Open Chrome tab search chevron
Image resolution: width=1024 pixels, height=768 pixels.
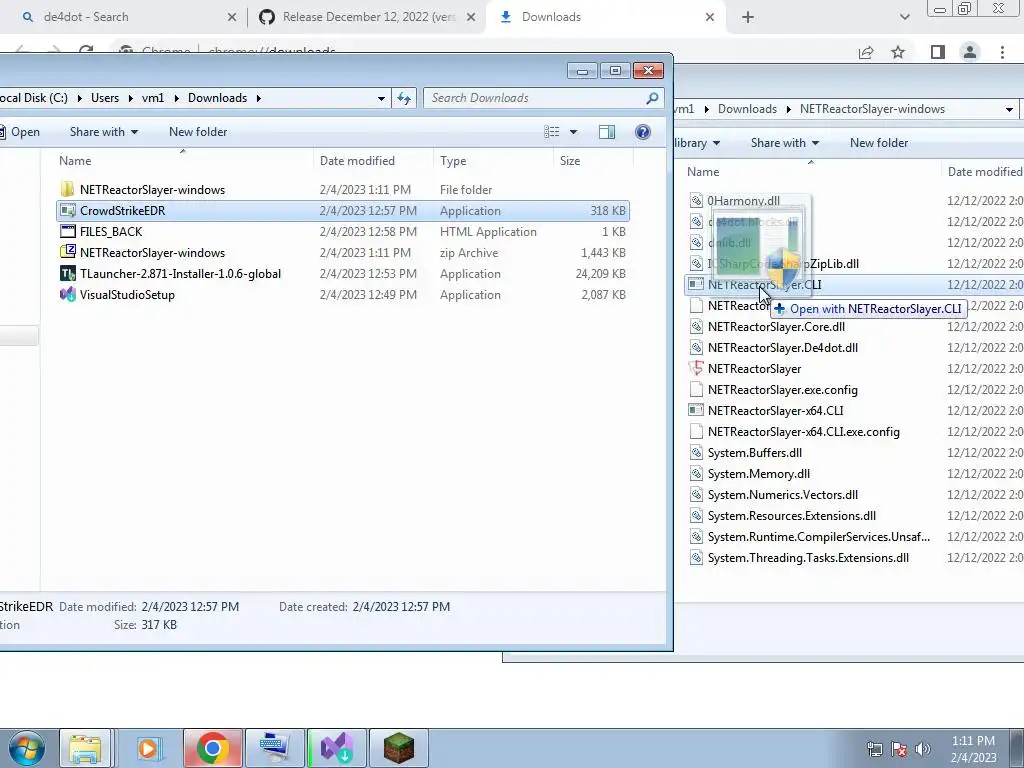point(904,17)
